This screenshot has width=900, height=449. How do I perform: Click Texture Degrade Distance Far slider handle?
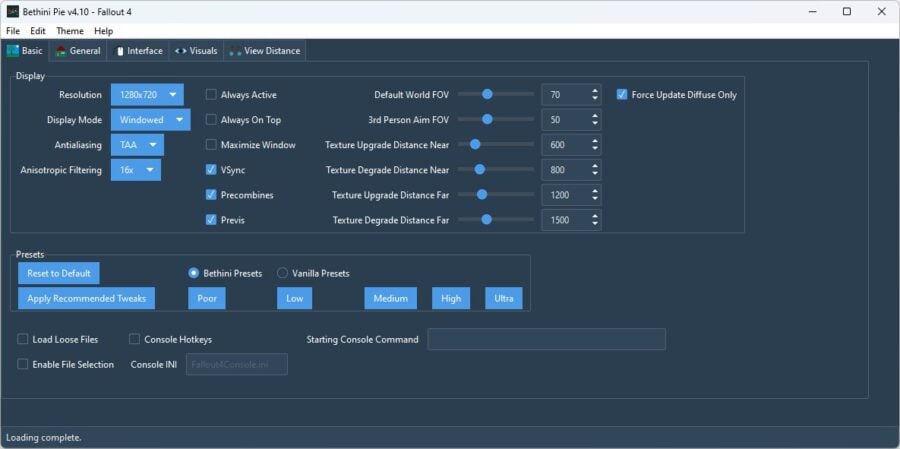pos(487,219)
